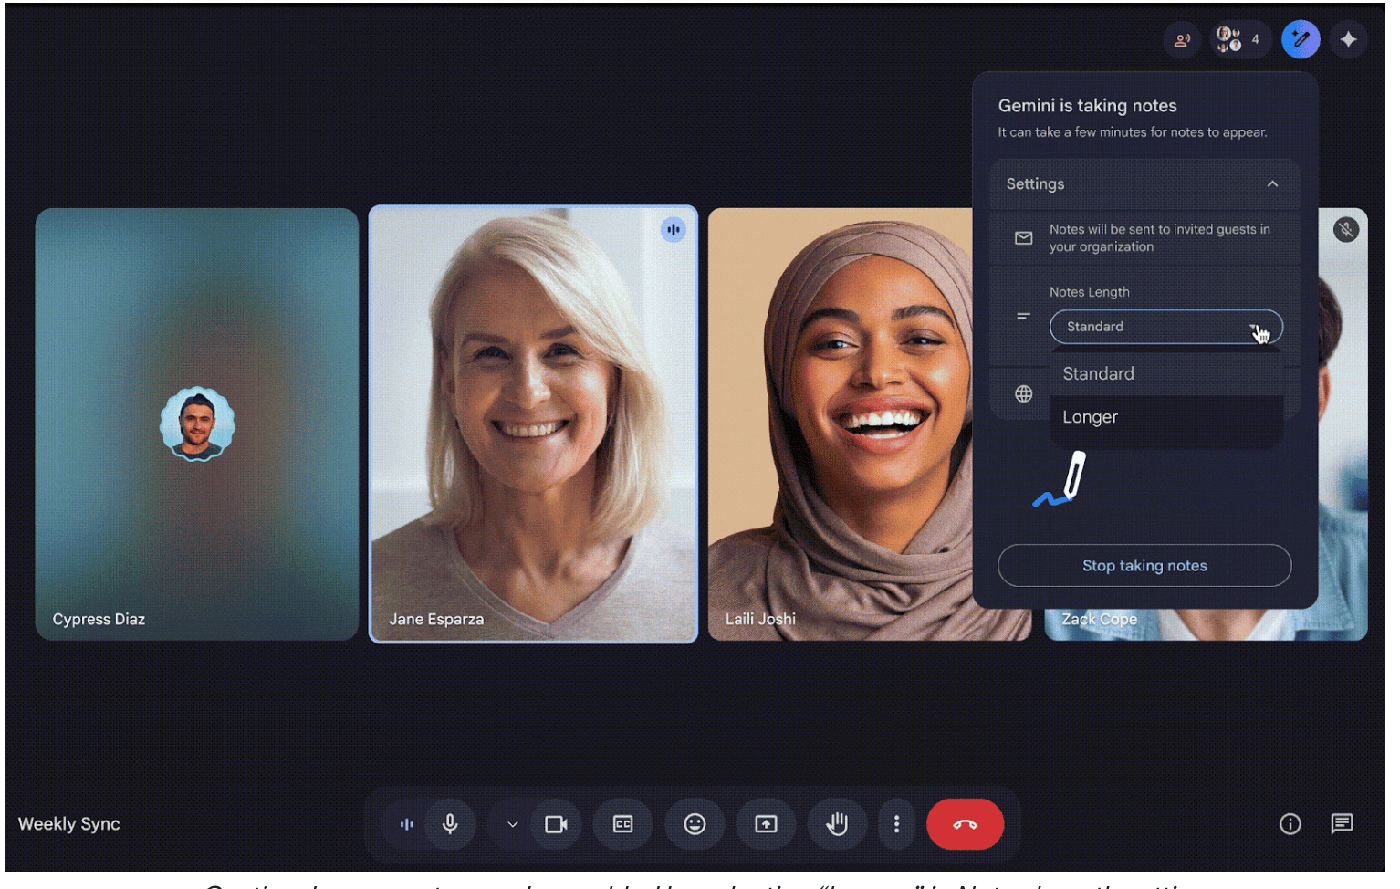Click the Gemini take notes pencil icon
This screenshot has width=1400, height=889.
1300,40
